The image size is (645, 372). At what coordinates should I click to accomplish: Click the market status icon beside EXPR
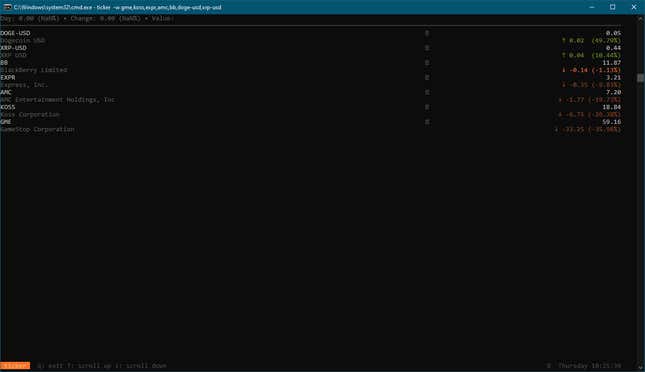point(427,78)
